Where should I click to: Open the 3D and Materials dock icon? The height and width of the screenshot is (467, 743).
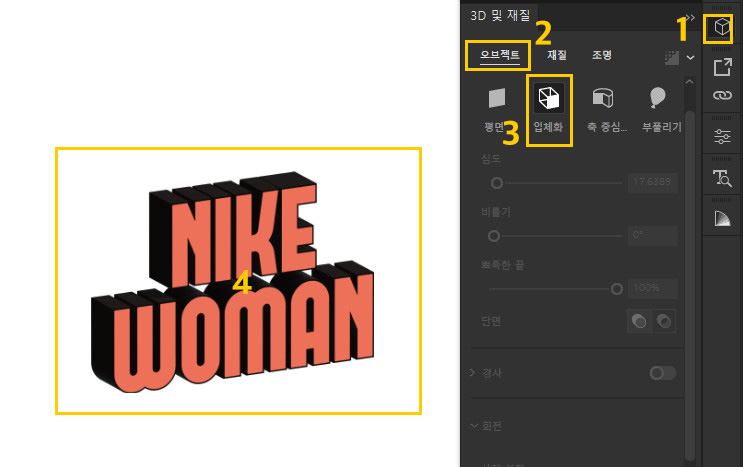pyautogui.click(x=722, y=27)
